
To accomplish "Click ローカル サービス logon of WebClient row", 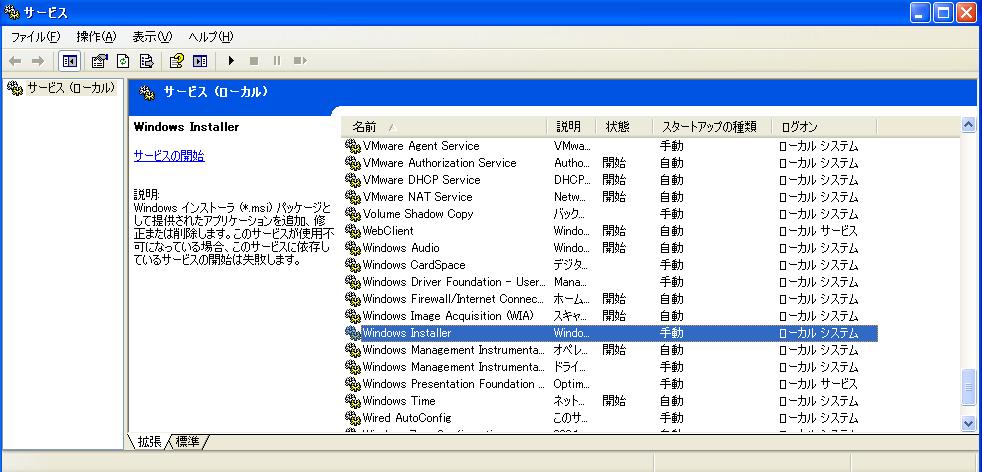I will point(818,231).
